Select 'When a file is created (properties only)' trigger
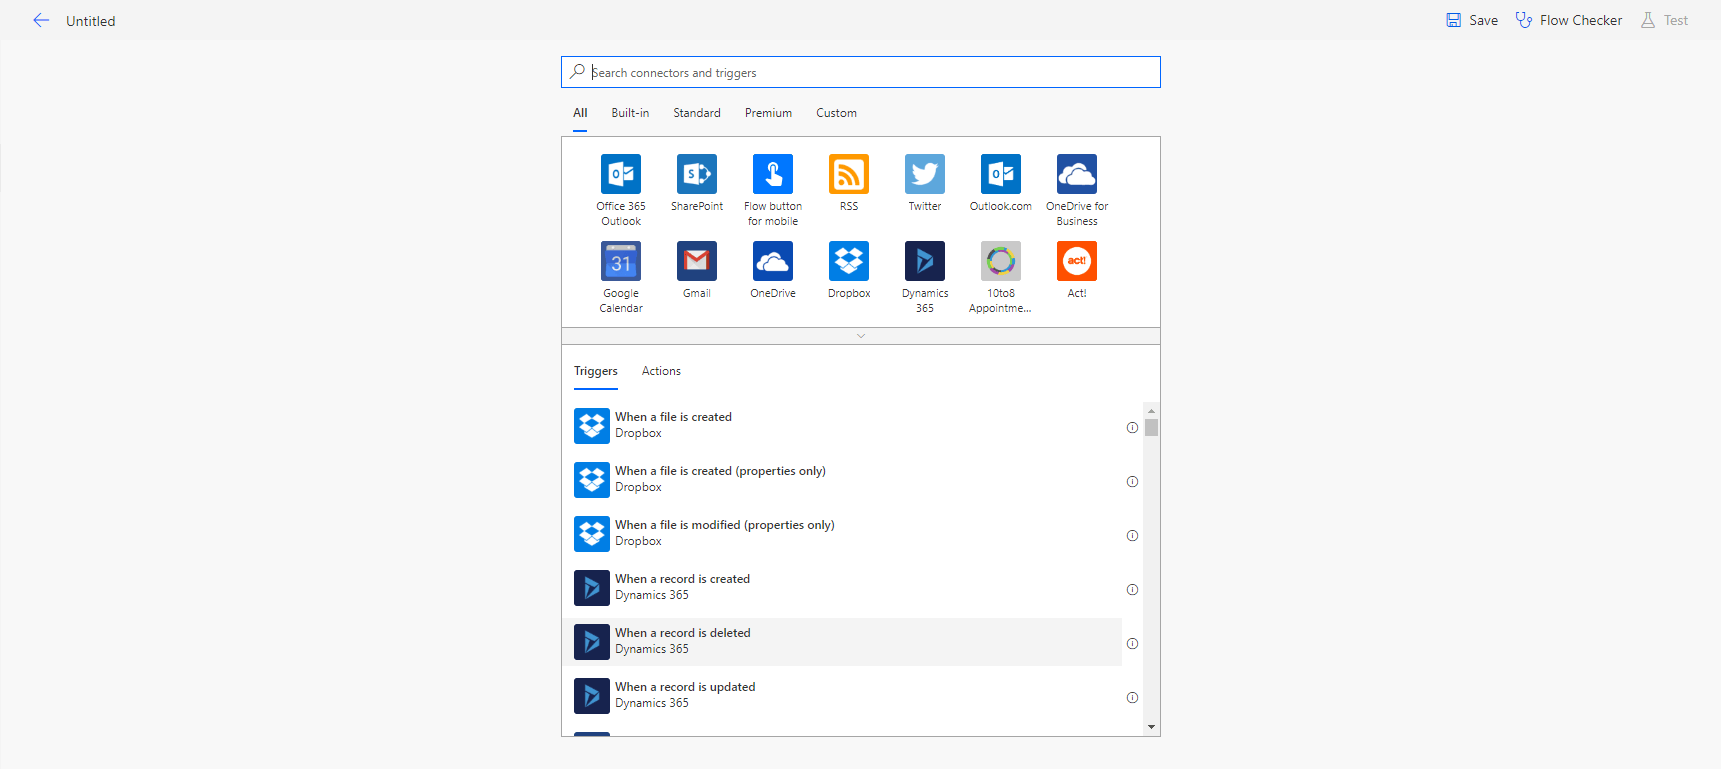Viewport: 1721px width, 769px height. [842, 480]
